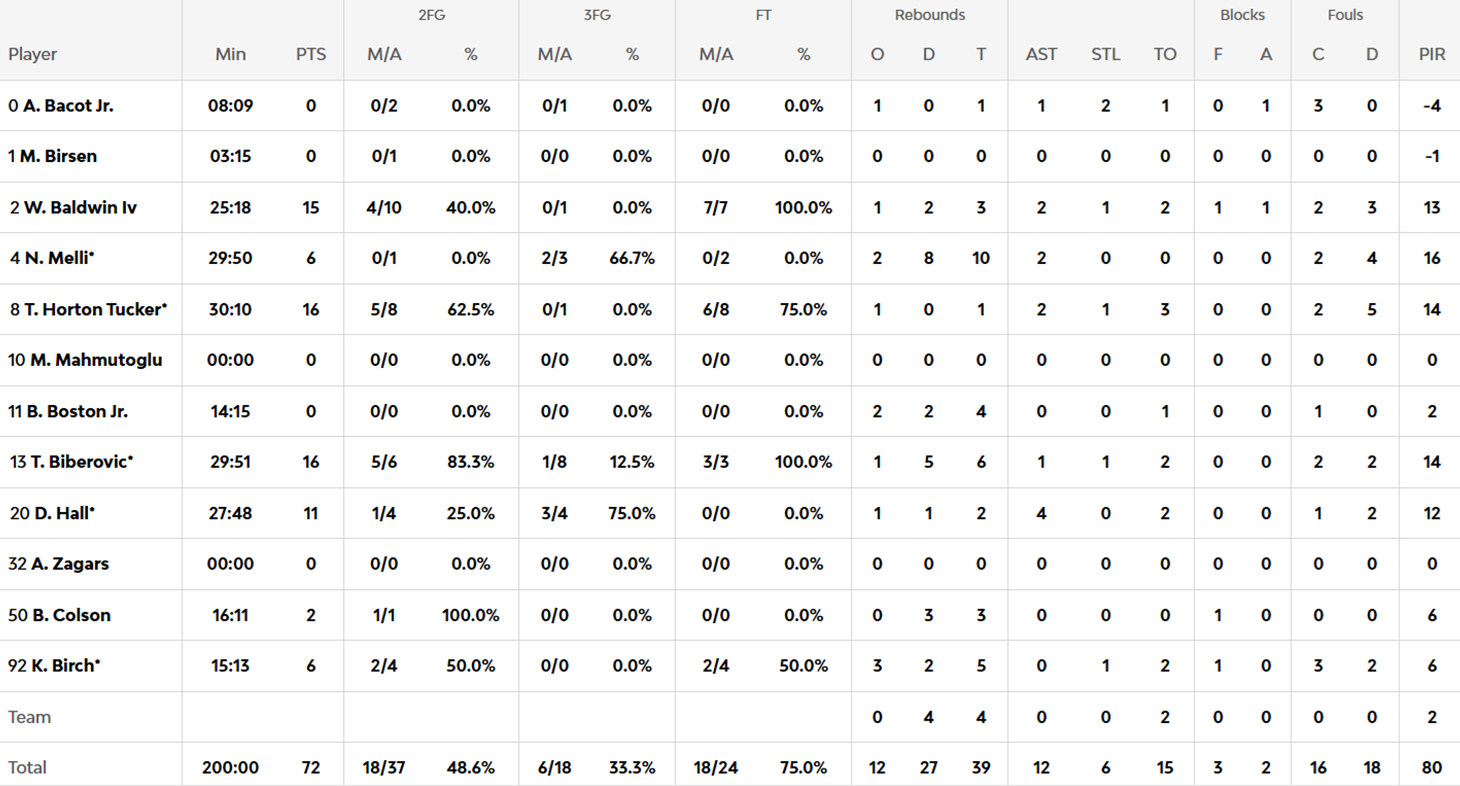Image resolution: width=1460 pixels, height=786 pixels.
Task: Click the TO column header
Action: pyautogui.click(x=1165, y=55)
